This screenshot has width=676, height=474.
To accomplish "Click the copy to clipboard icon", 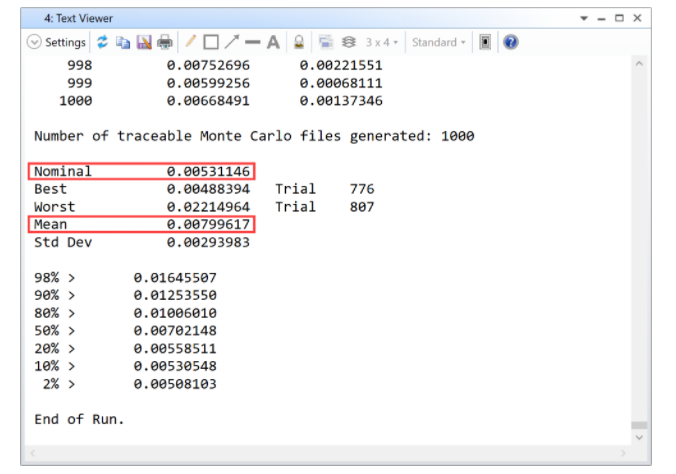I will point(123,42).
